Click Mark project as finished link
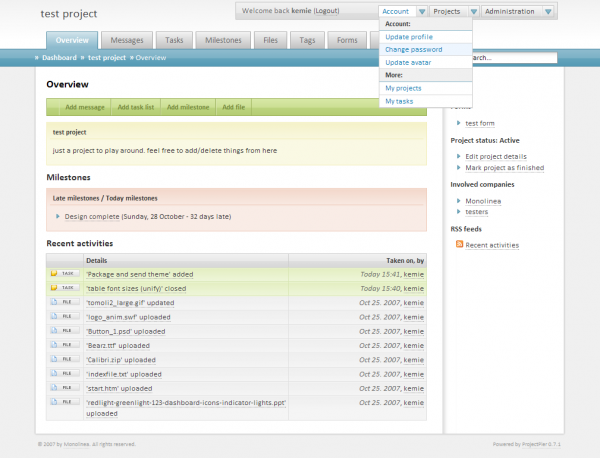 (505, 168)
